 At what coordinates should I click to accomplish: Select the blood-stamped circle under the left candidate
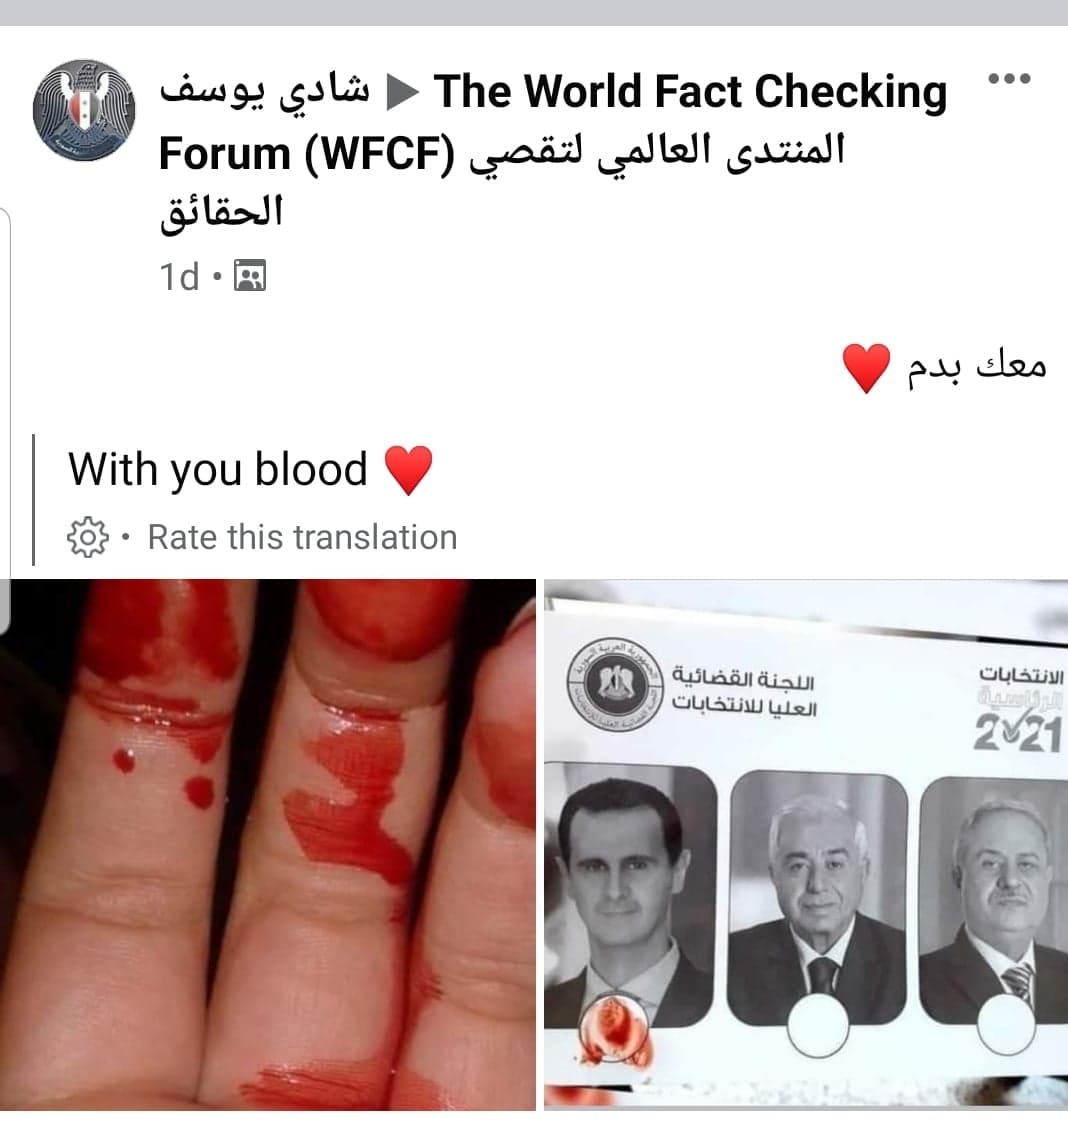coord(613,1027)
